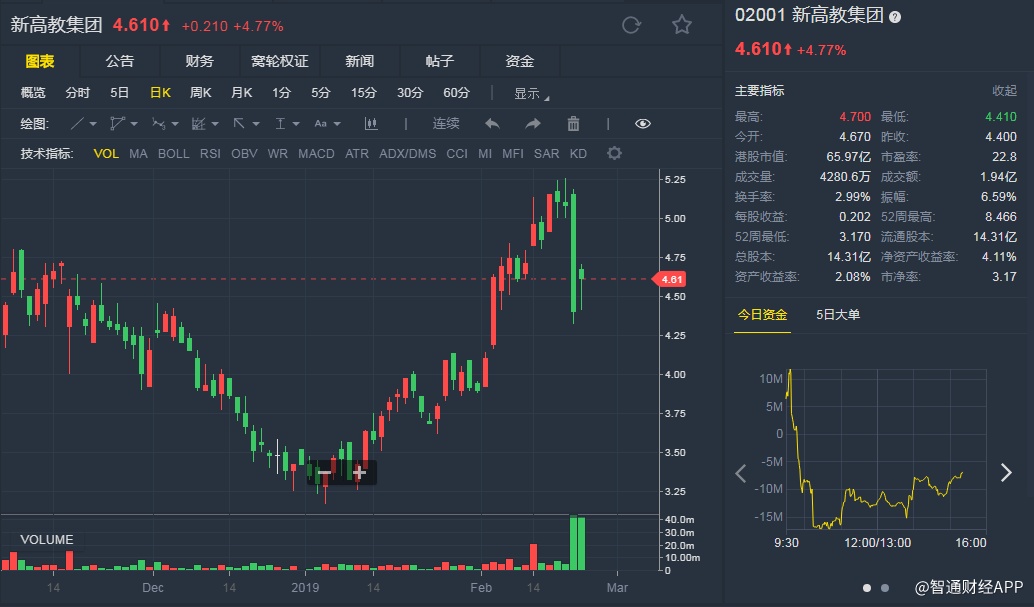The height and width of the screenshot is (607, 1034).
Task: Toggle MA indicator
Action: pyautogui.click(x=138, y=154)
